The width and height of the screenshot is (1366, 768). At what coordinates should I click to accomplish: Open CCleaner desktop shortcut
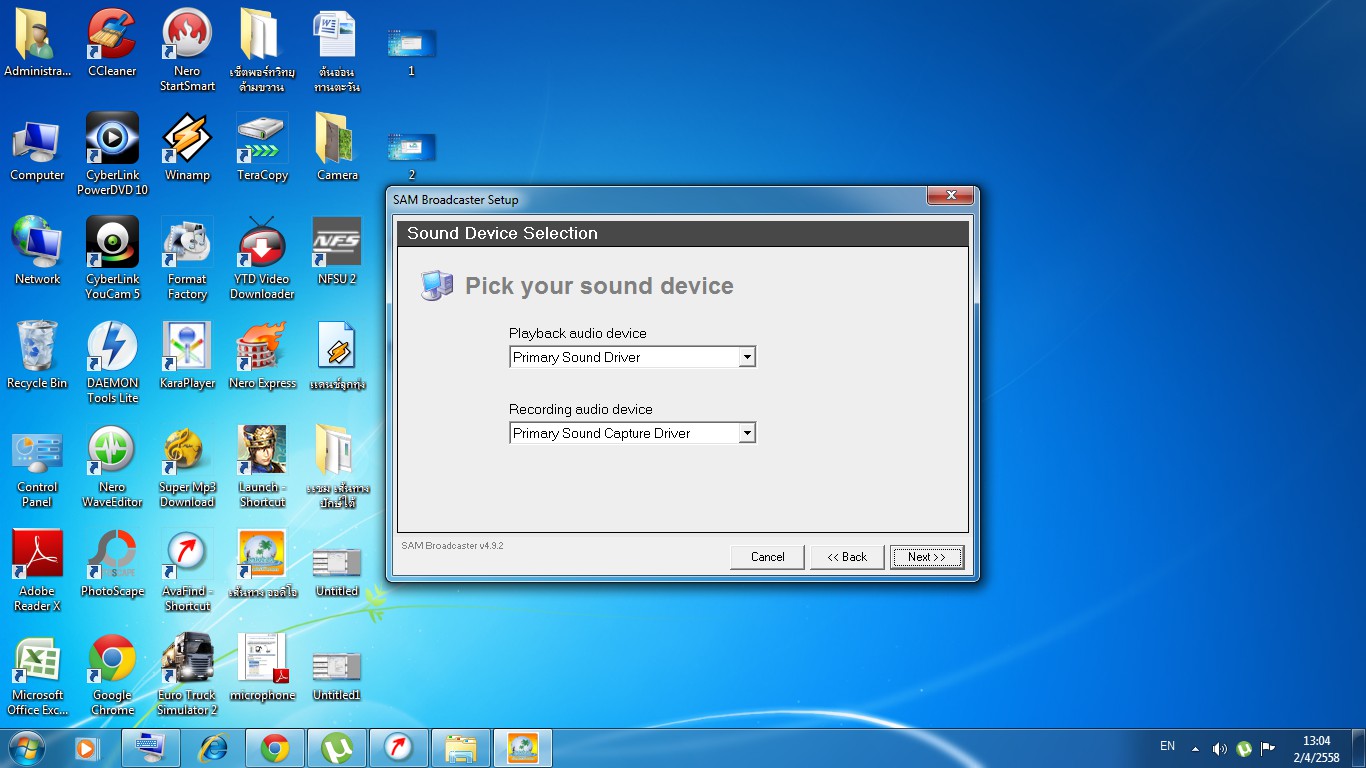coord(112,43)
